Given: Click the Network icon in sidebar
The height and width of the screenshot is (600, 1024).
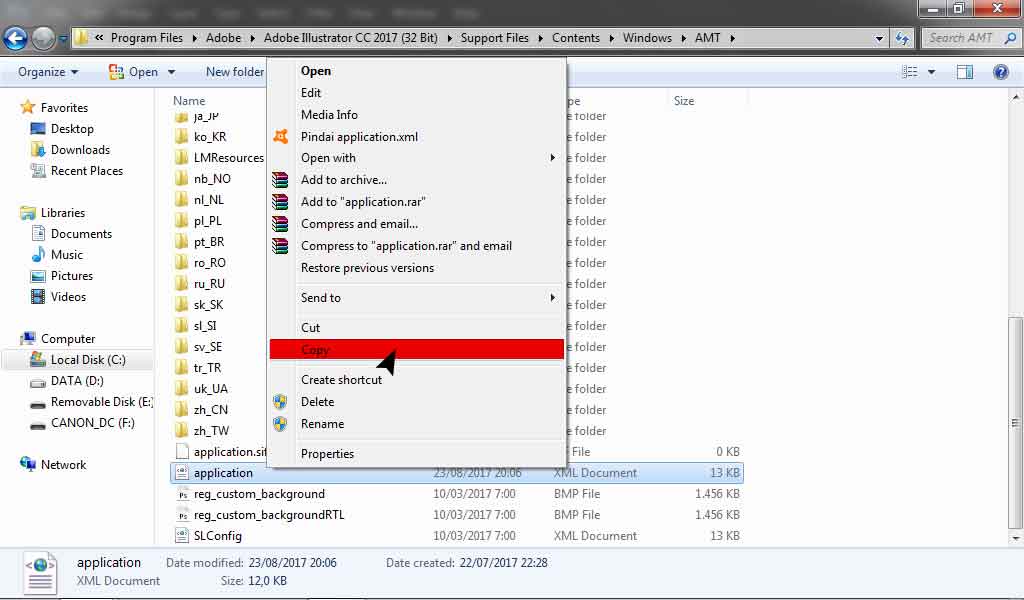Looking at the screenshot, I should (27, 464).
